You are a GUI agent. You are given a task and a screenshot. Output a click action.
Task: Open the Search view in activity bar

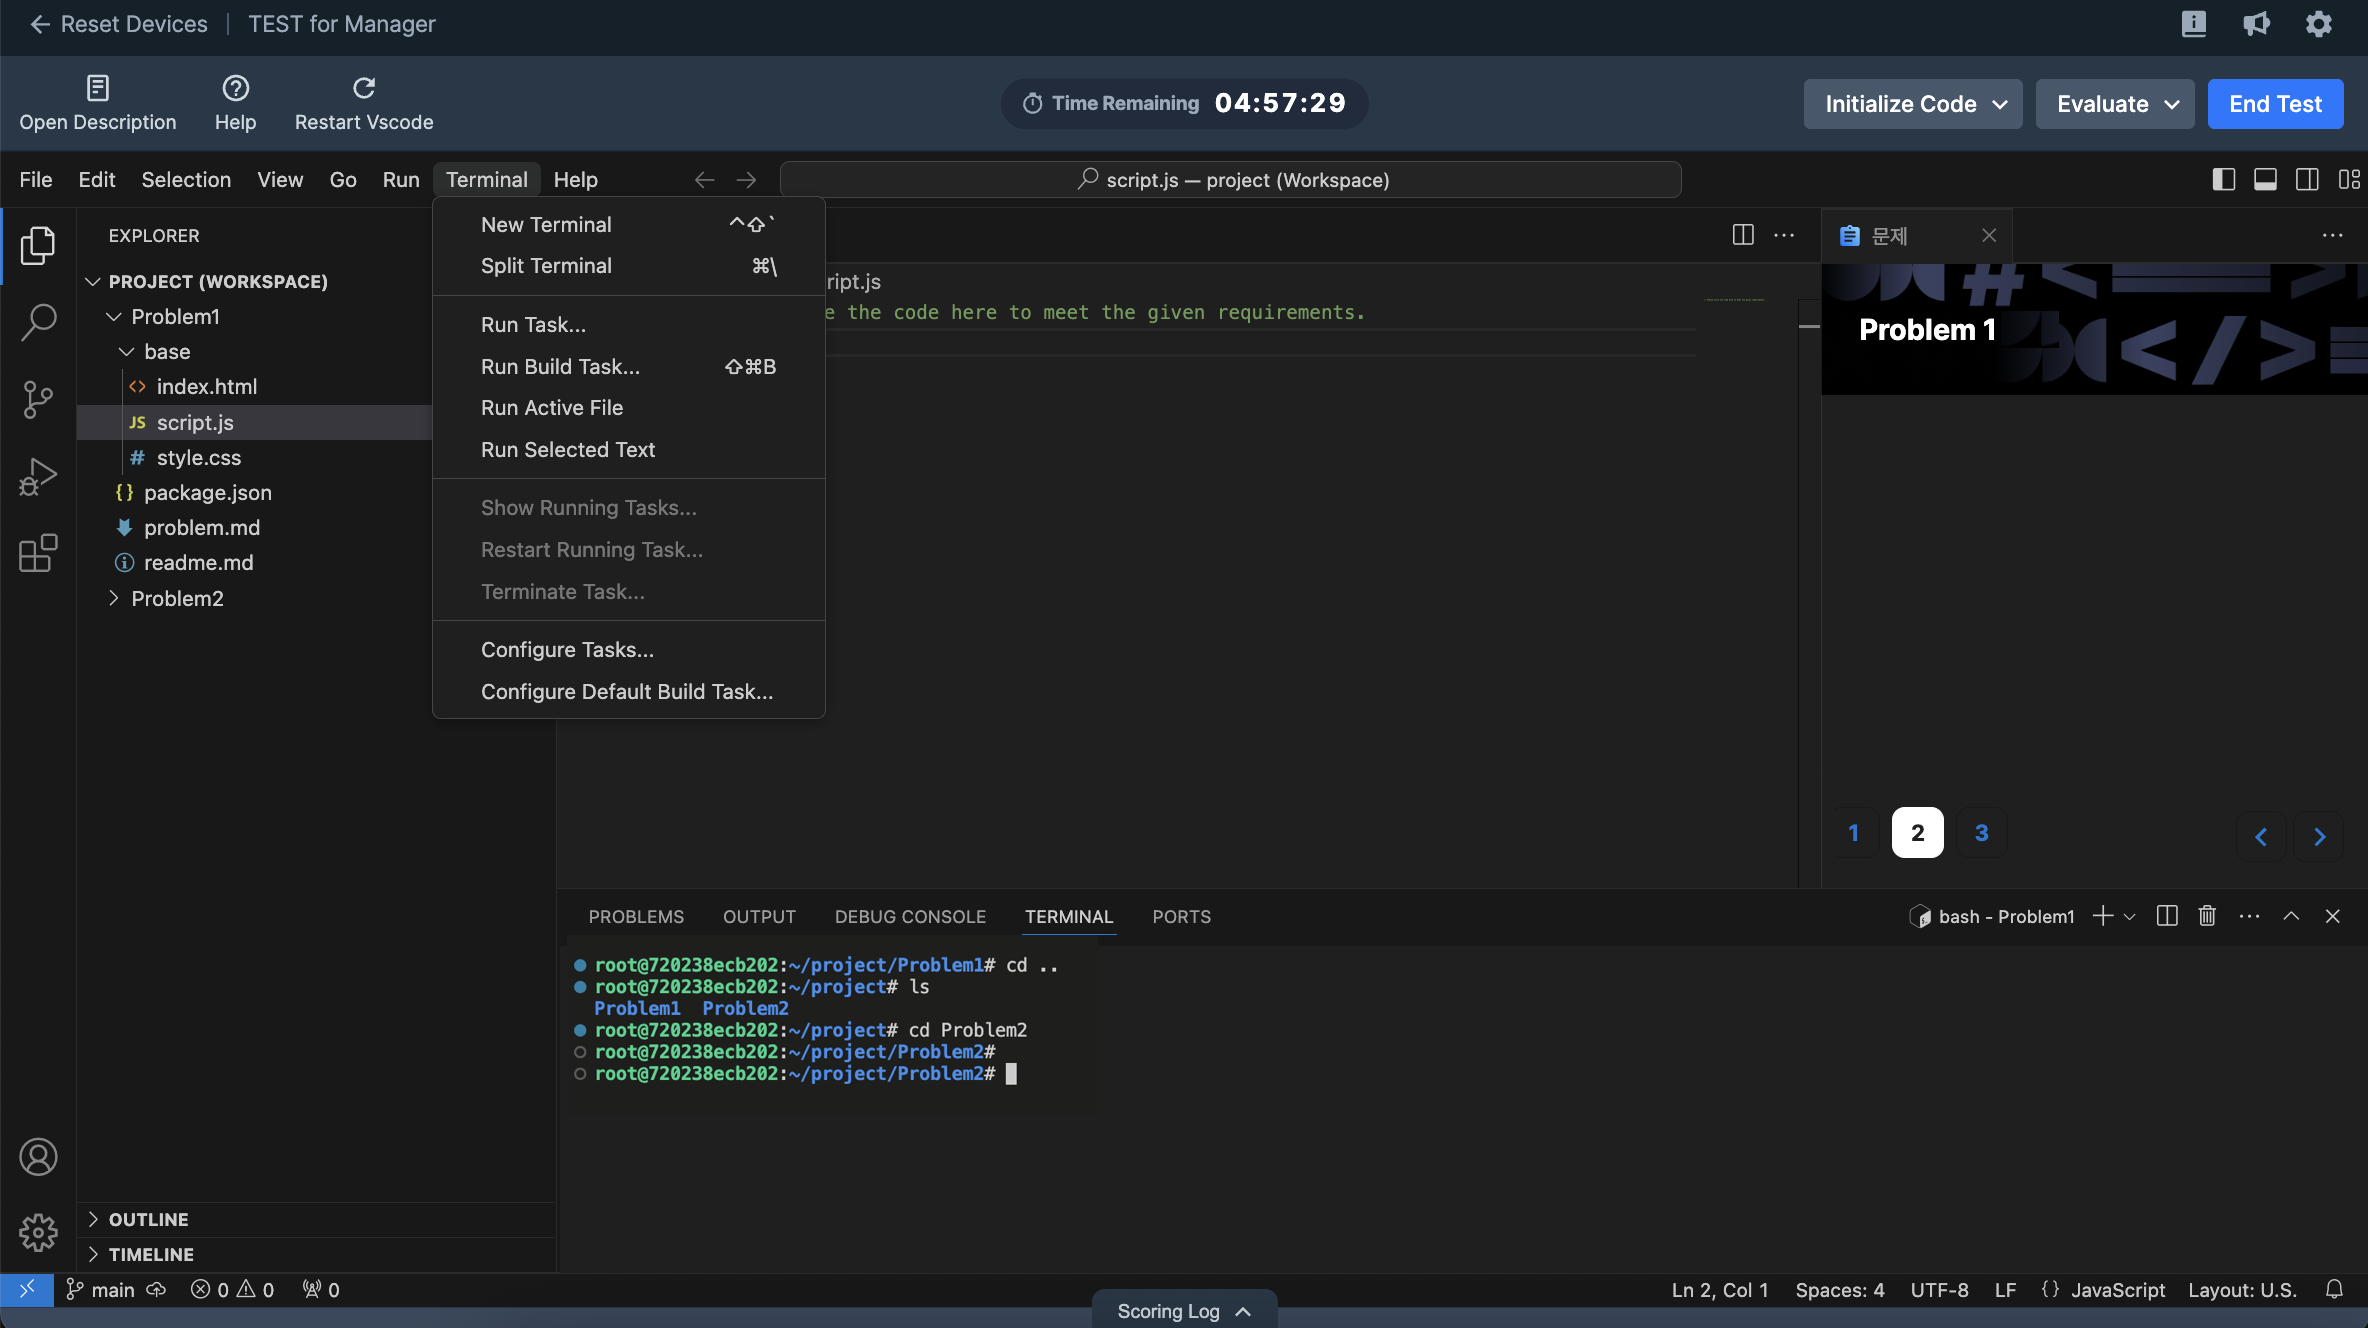pos(38,322)
